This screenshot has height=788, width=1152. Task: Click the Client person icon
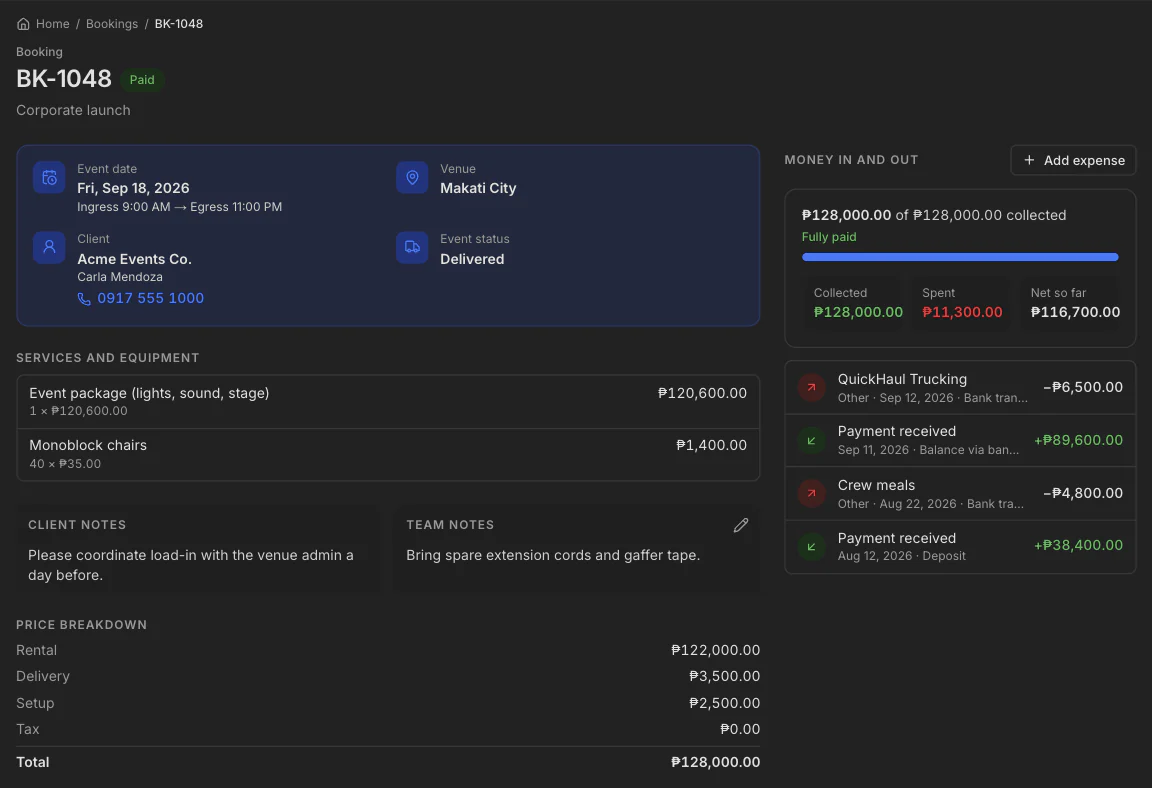(49, 247)
